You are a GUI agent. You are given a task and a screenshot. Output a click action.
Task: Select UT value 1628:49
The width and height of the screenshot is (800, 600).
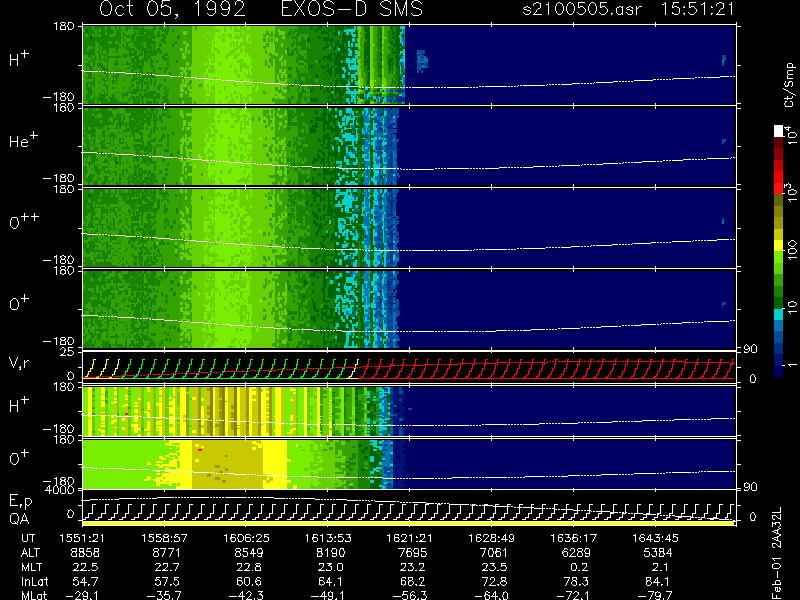pos(491,538)
